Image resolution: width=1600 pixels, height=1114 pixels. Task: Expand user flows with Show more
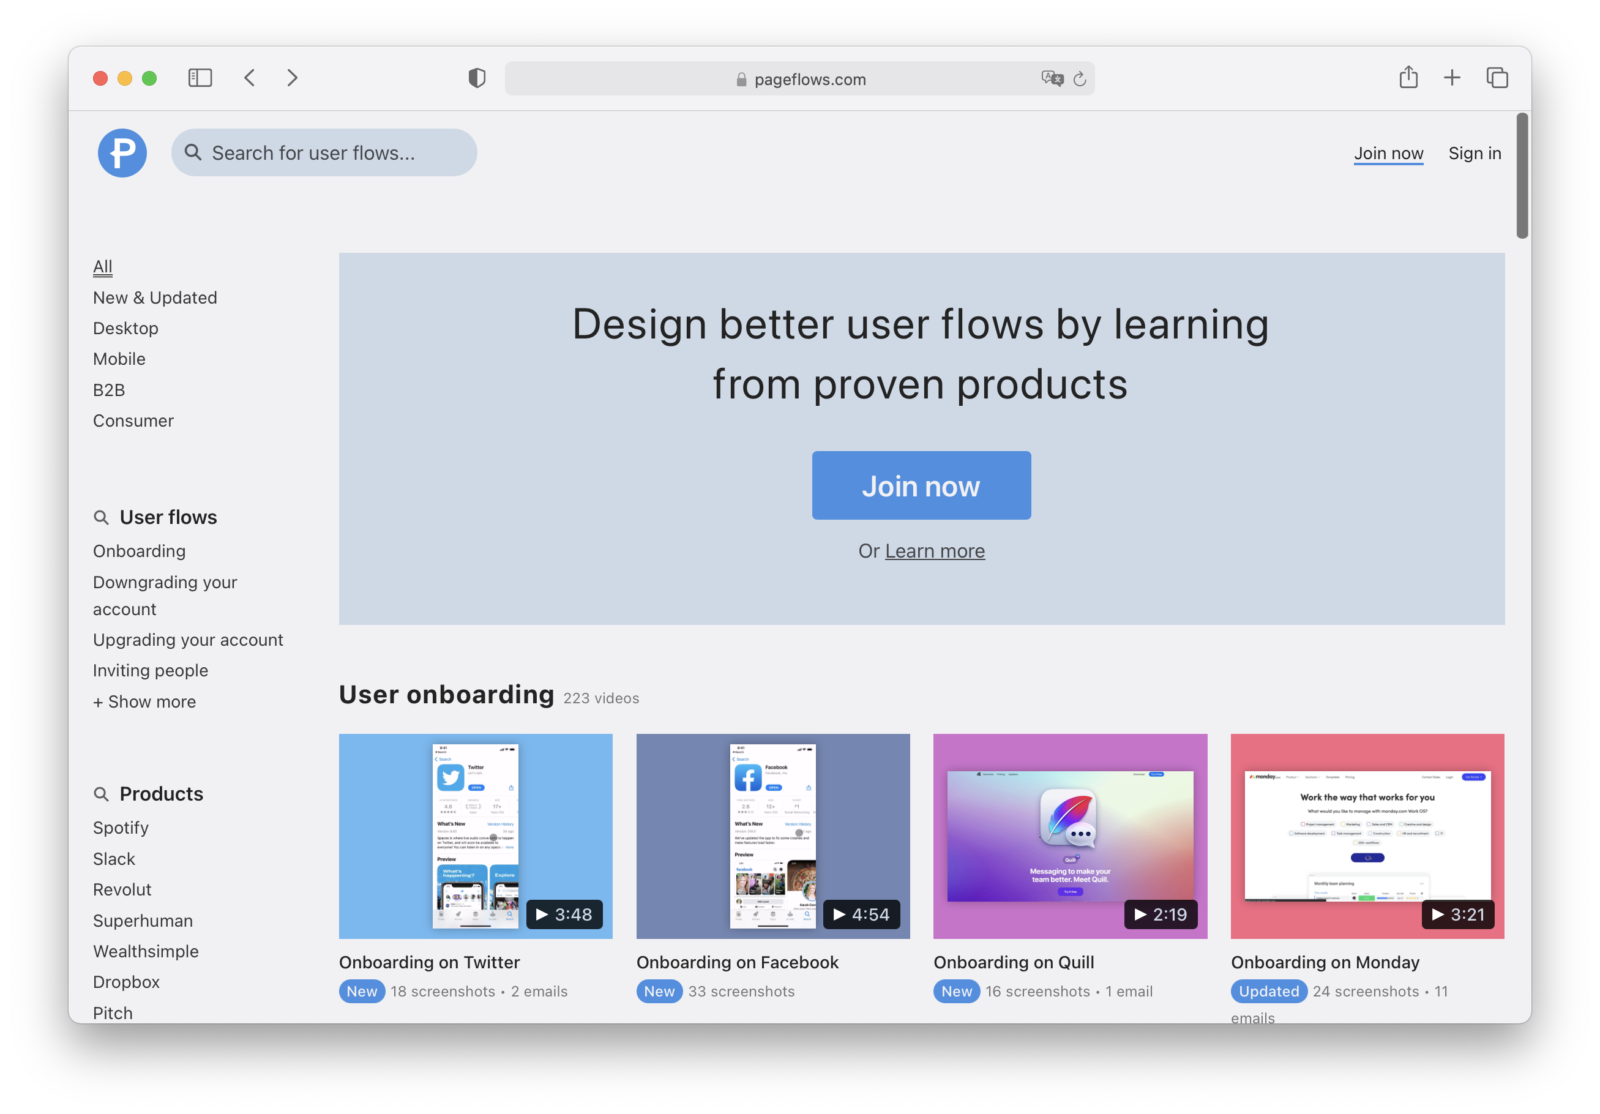click(144, 702)
